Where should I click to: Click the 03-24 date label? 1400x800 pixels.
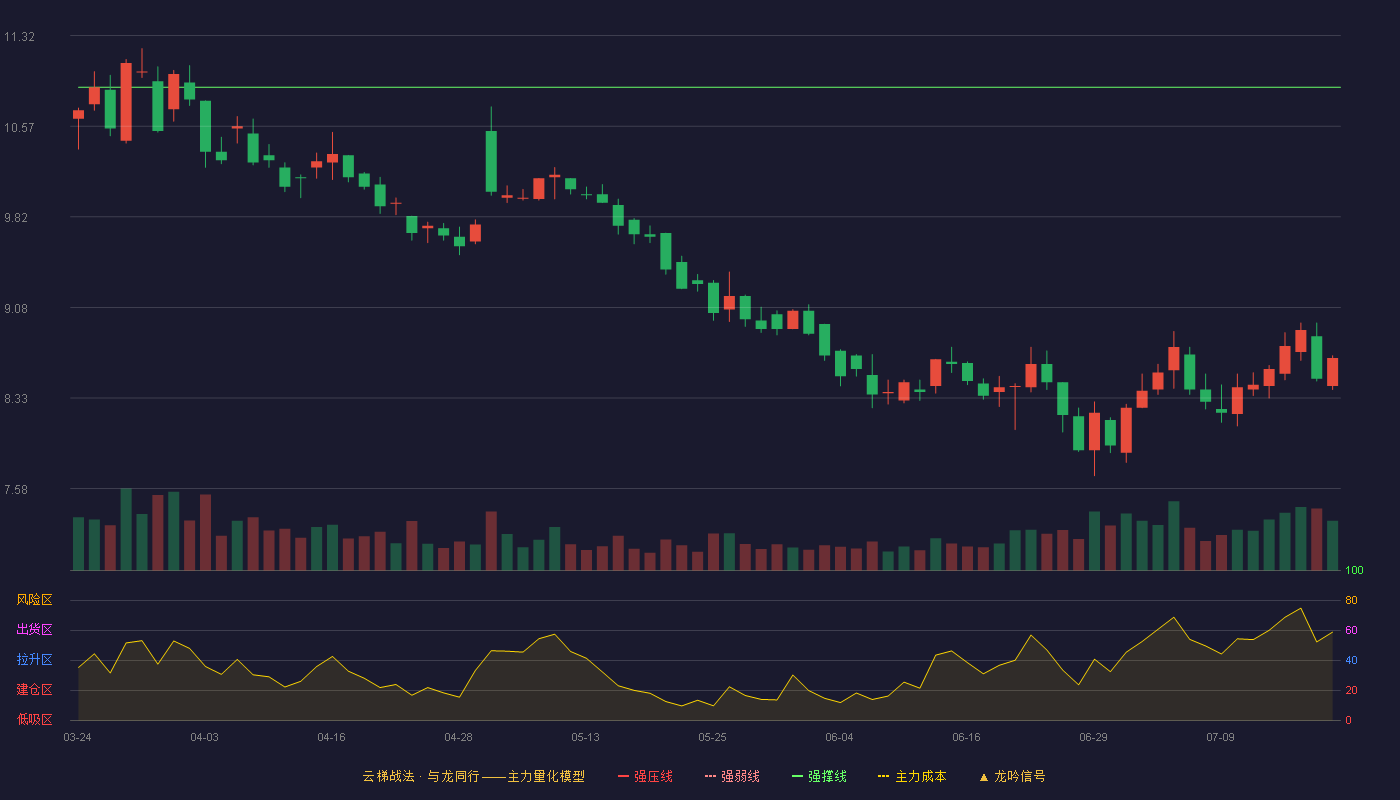point(77,737)
